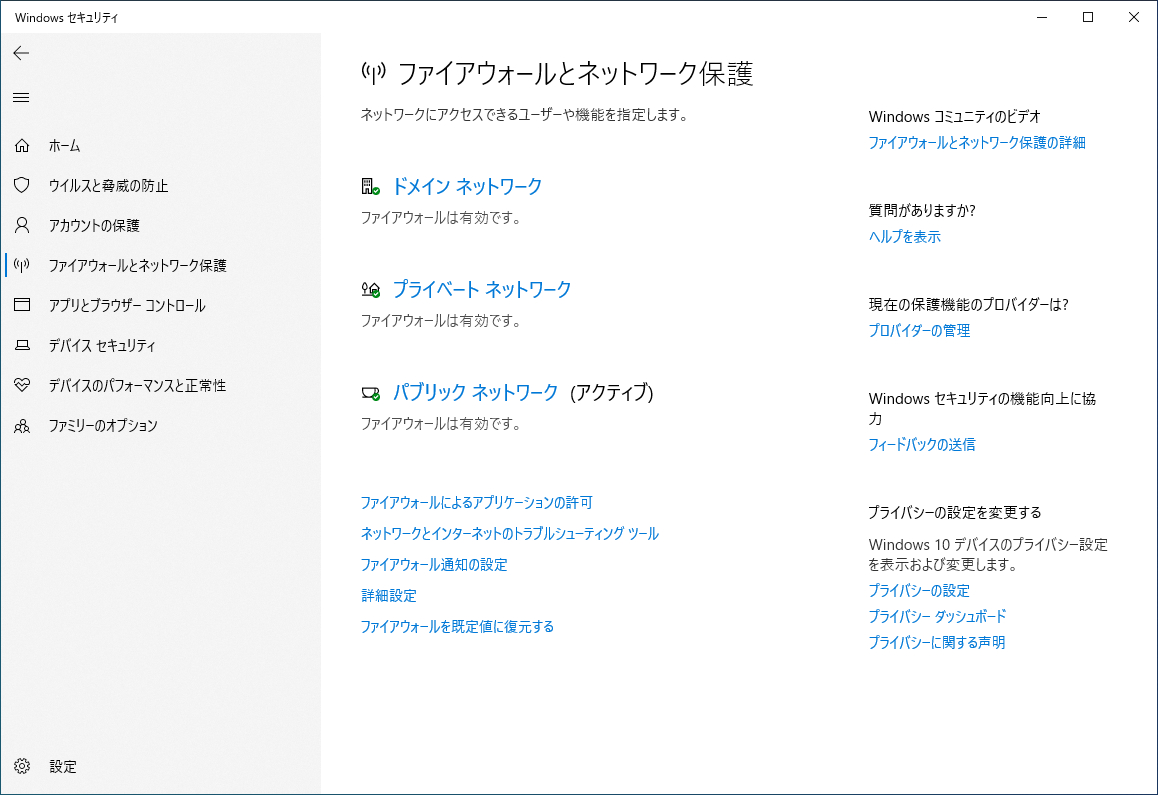Click the back arrow icon
The width and height of the screenshot is (1158, 795).
(x=21, y=52)
